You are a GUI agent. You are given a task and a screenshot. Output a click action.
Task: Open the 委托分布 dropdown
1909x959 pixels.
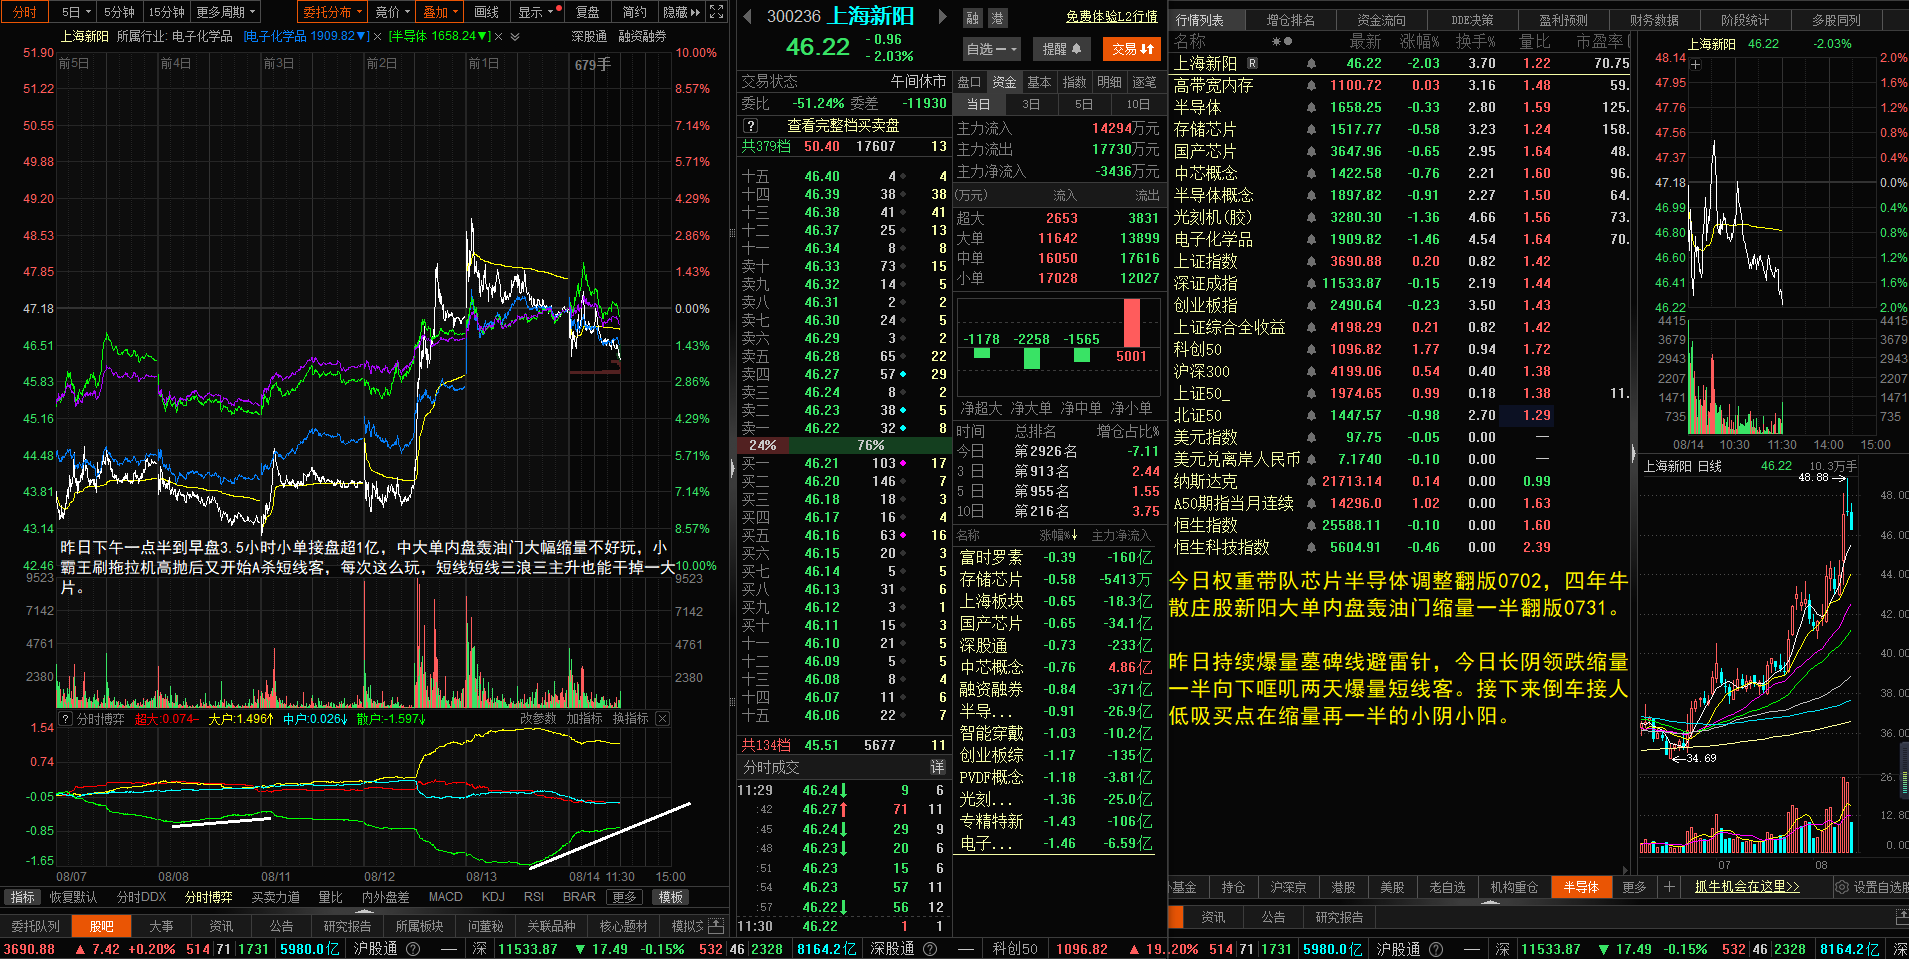tap(333, 12)
